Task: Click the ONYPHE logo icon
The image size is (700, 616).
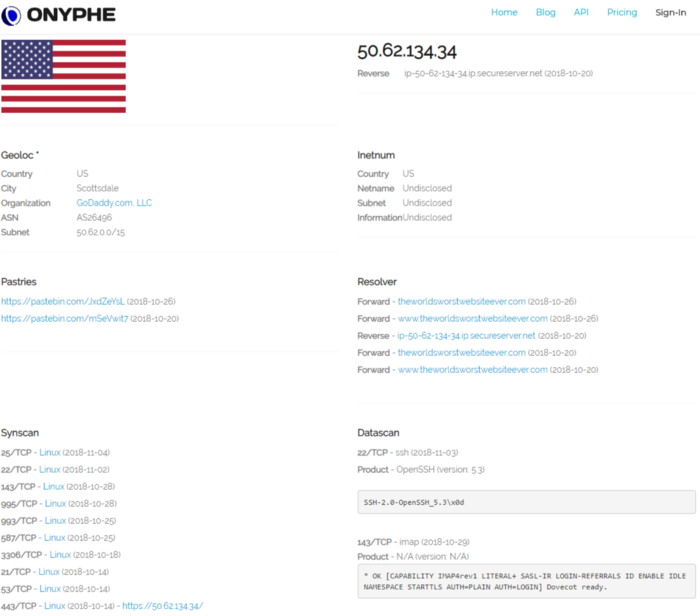Action: [x=11, y=16]
